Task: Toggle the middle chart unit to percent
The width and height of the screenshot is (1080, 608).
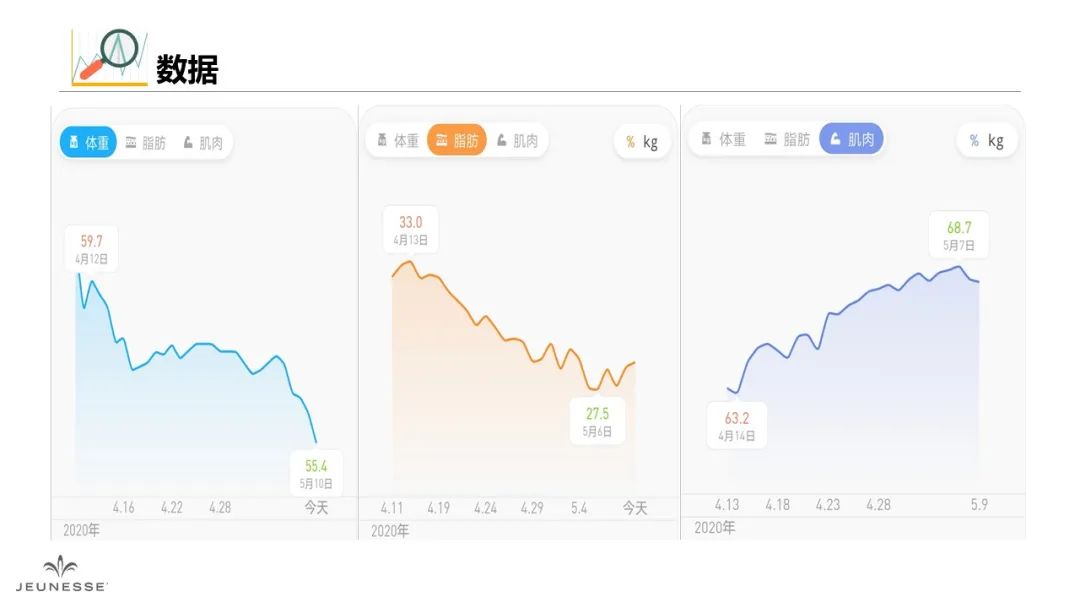Action: click(x=630, y=143)
